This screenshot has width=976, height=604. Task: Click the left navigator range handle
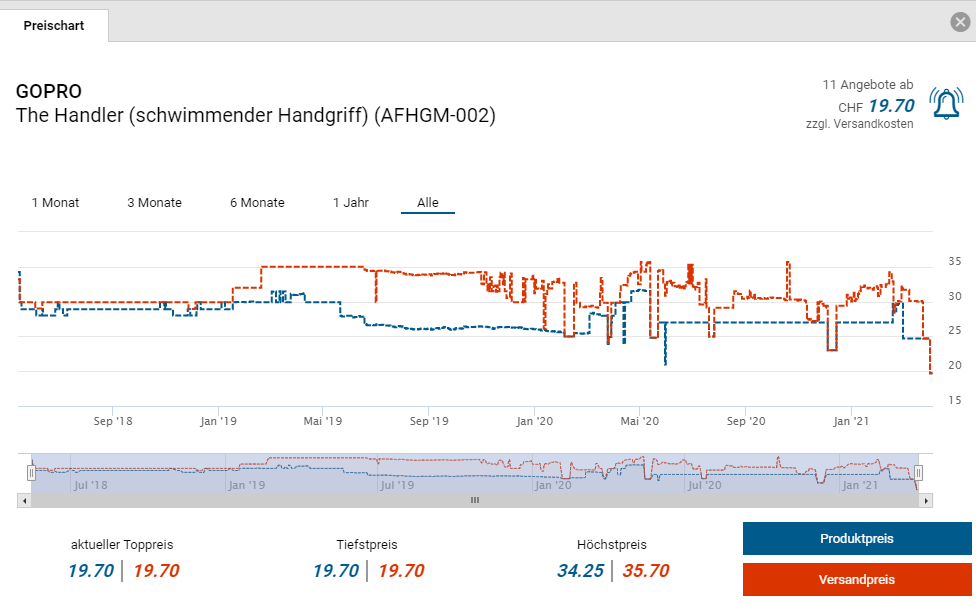(31, 473)
